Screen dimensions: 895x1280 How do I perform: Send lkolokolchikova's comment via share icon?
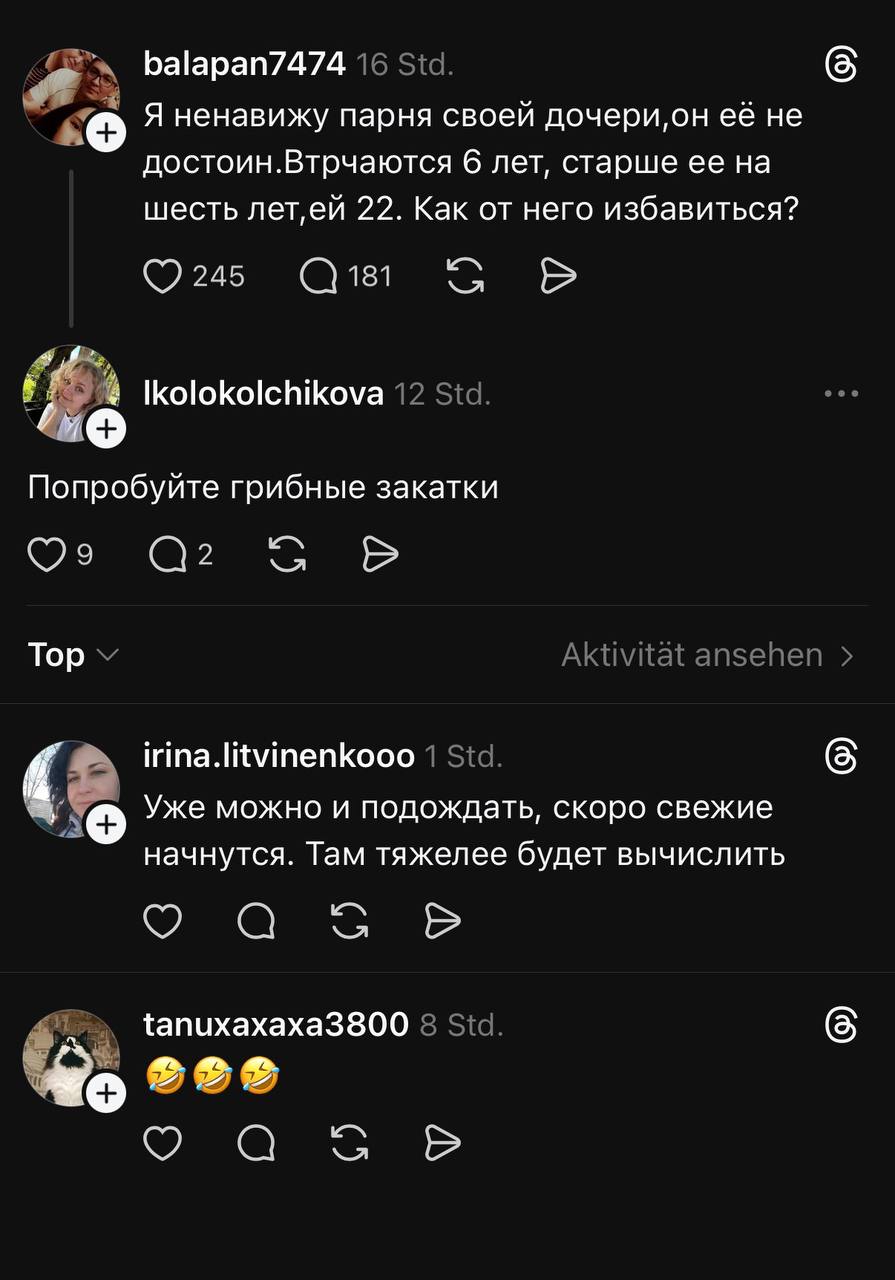380,554
